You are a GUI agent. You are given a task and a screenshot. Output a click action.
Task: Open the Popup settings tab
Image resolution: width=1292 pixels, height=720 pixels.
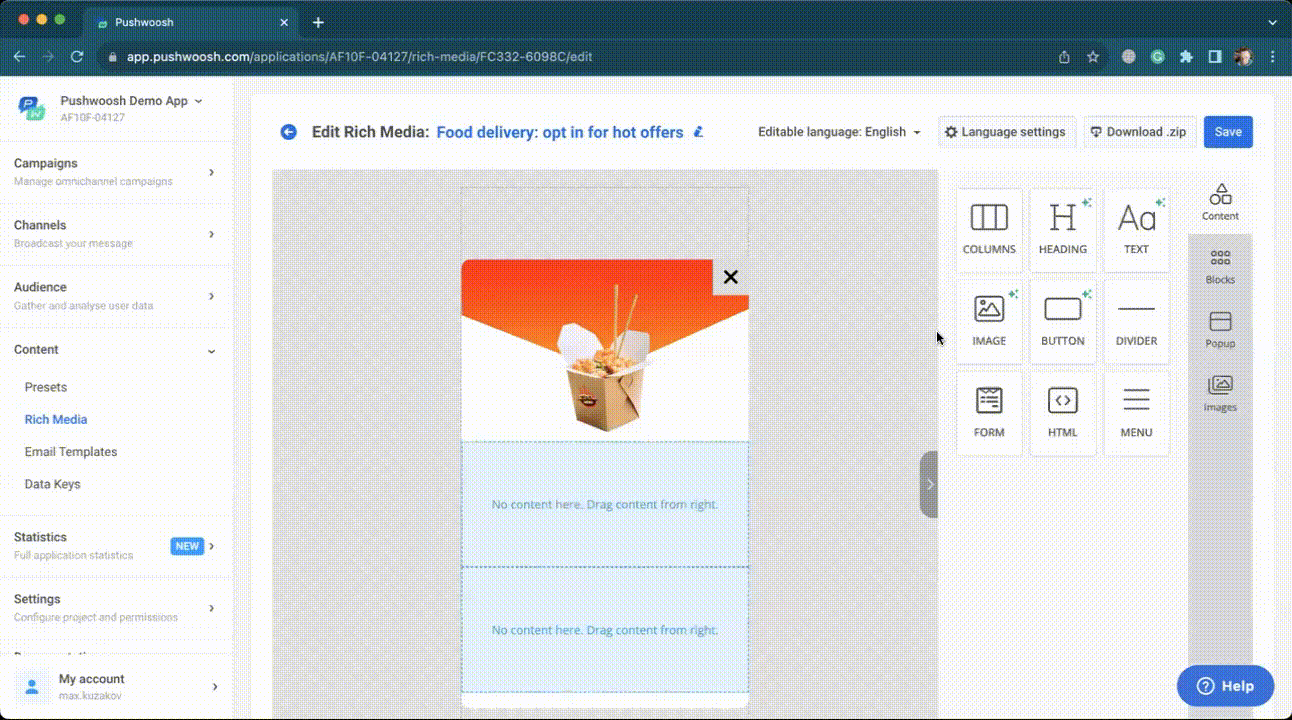point(1220,330)
